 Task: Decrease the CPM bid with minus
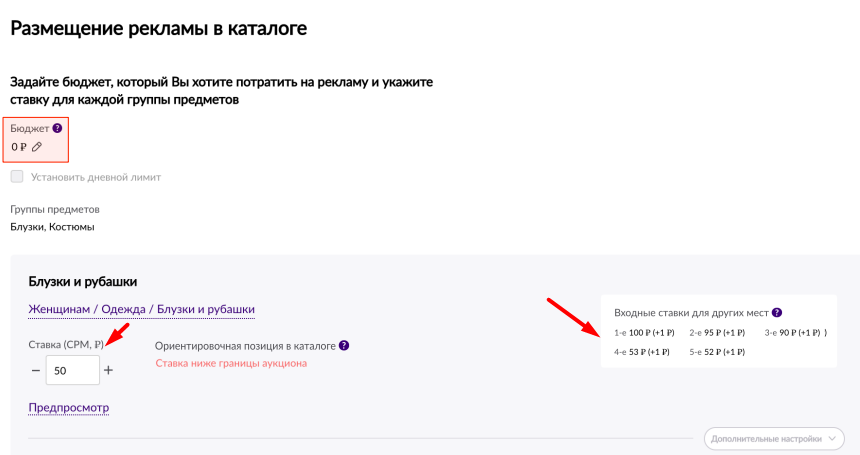click(36, 370)
